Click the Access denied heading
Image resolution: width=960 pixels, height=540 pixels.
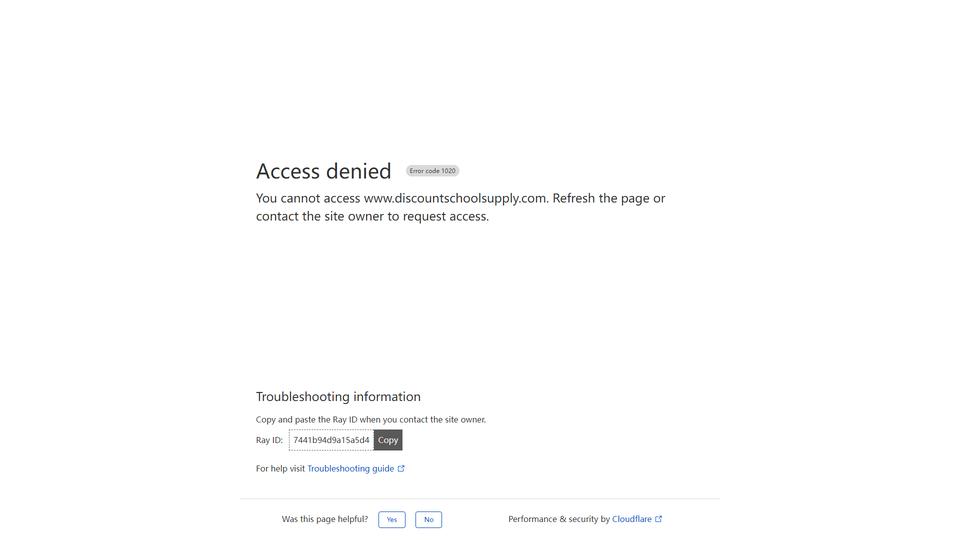pos(323,171)
